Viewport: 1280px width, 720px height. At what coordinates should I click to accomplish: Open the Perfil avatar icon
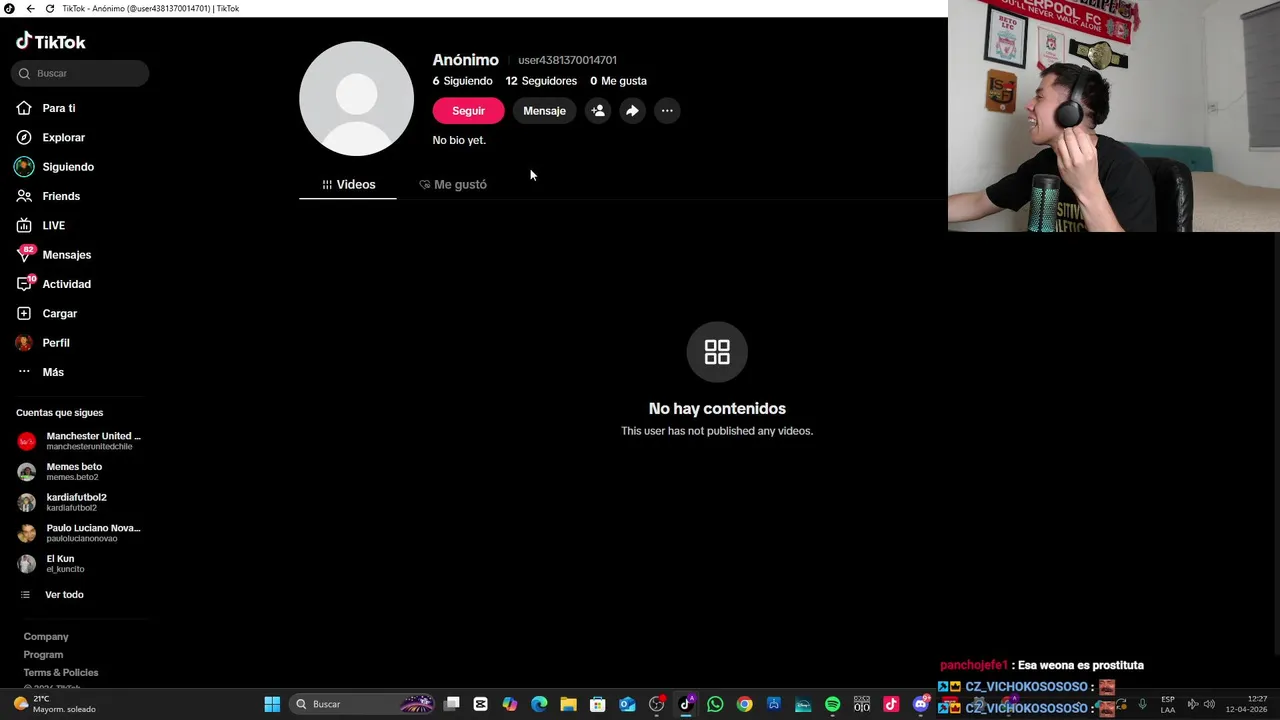point(24,343)
